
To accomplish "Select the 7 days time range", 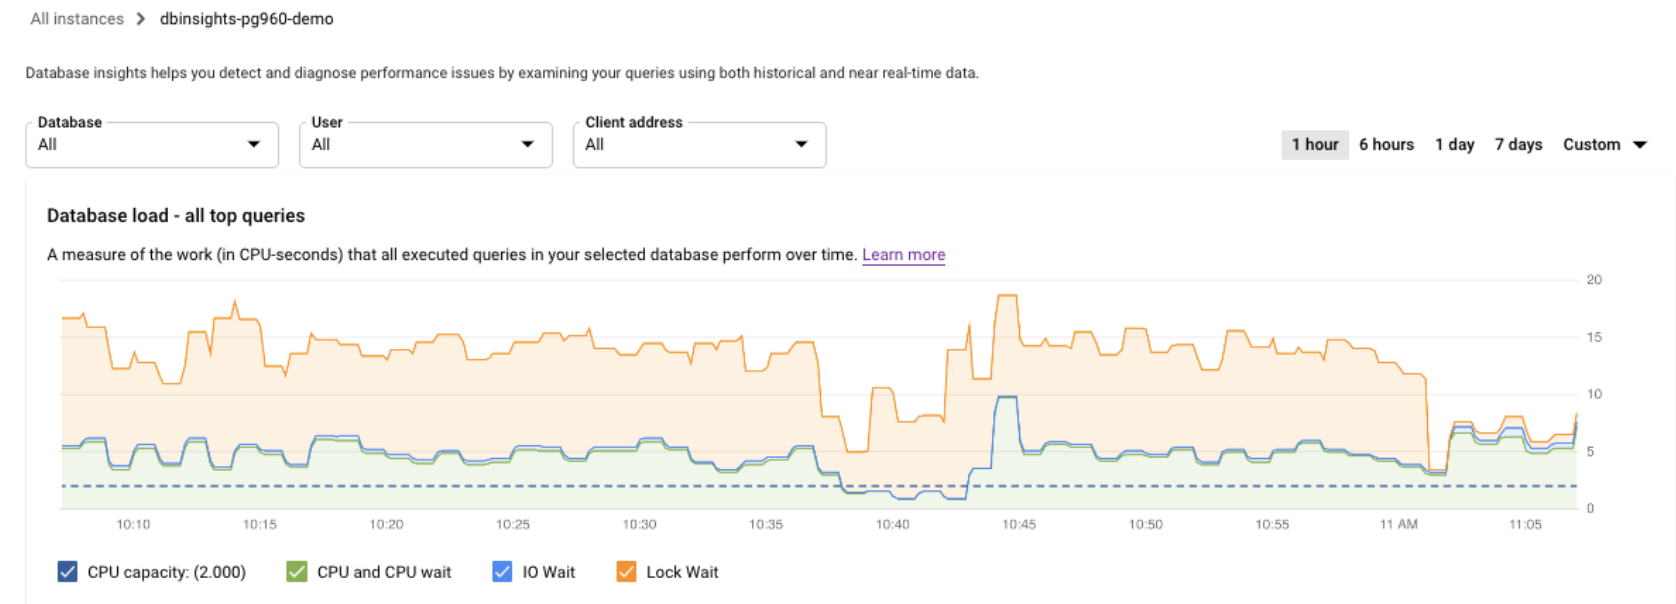I will [1518, 144].
